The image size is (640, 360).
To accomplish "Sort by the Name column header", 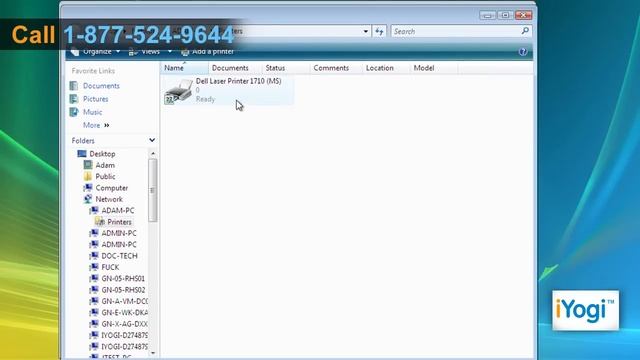I will (x=184, y=68).
